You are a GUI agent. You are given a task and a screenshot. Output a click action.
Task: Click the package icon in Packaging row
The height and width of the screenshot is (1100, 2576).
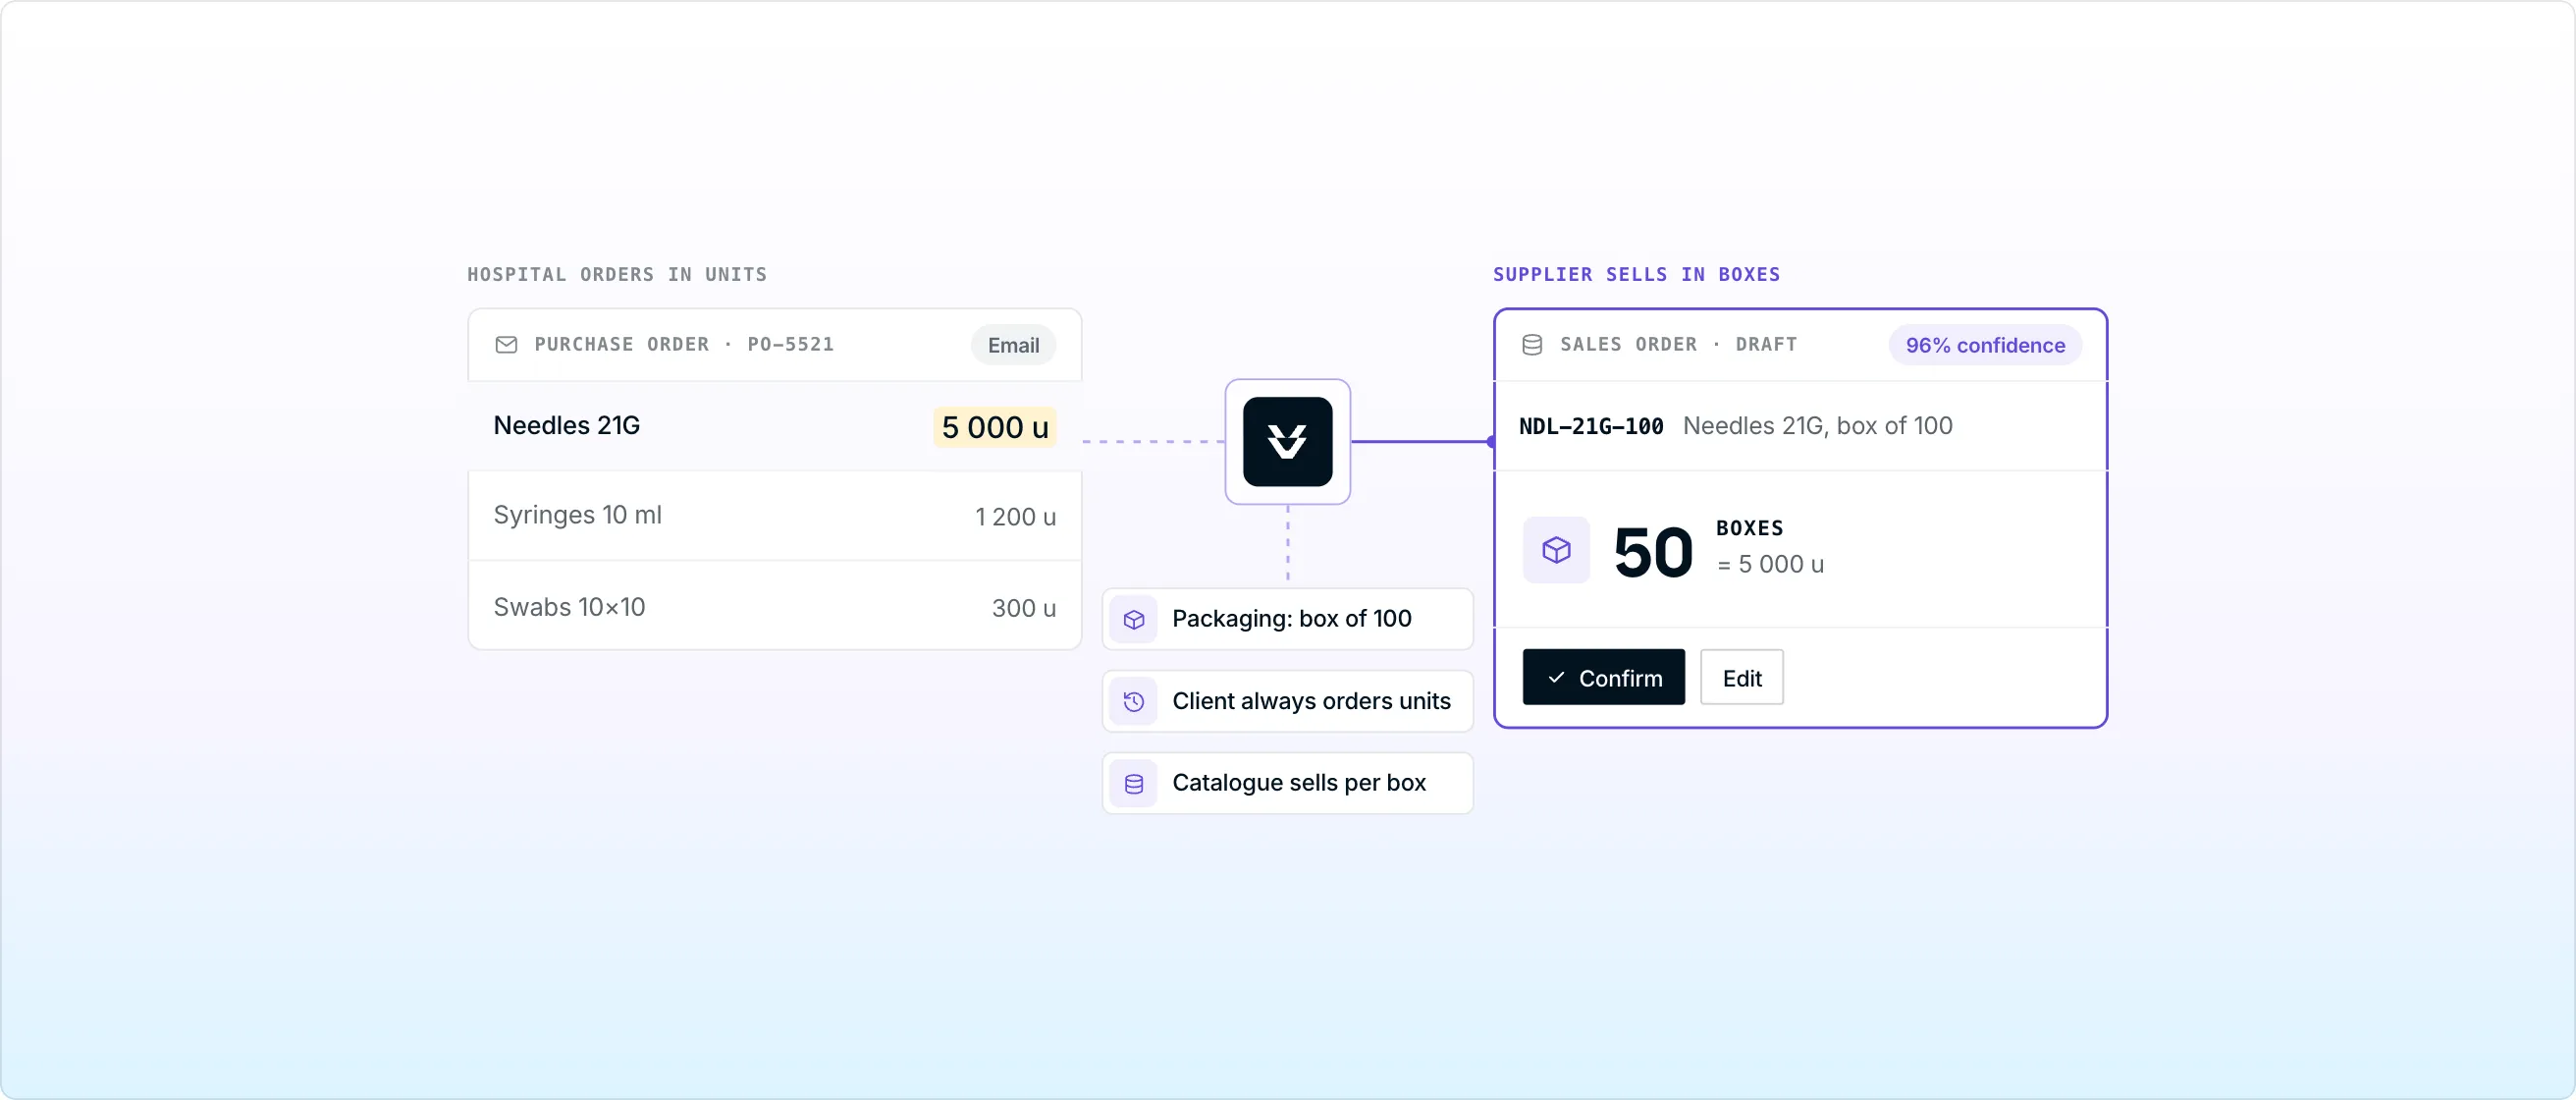coord(1133,620)
